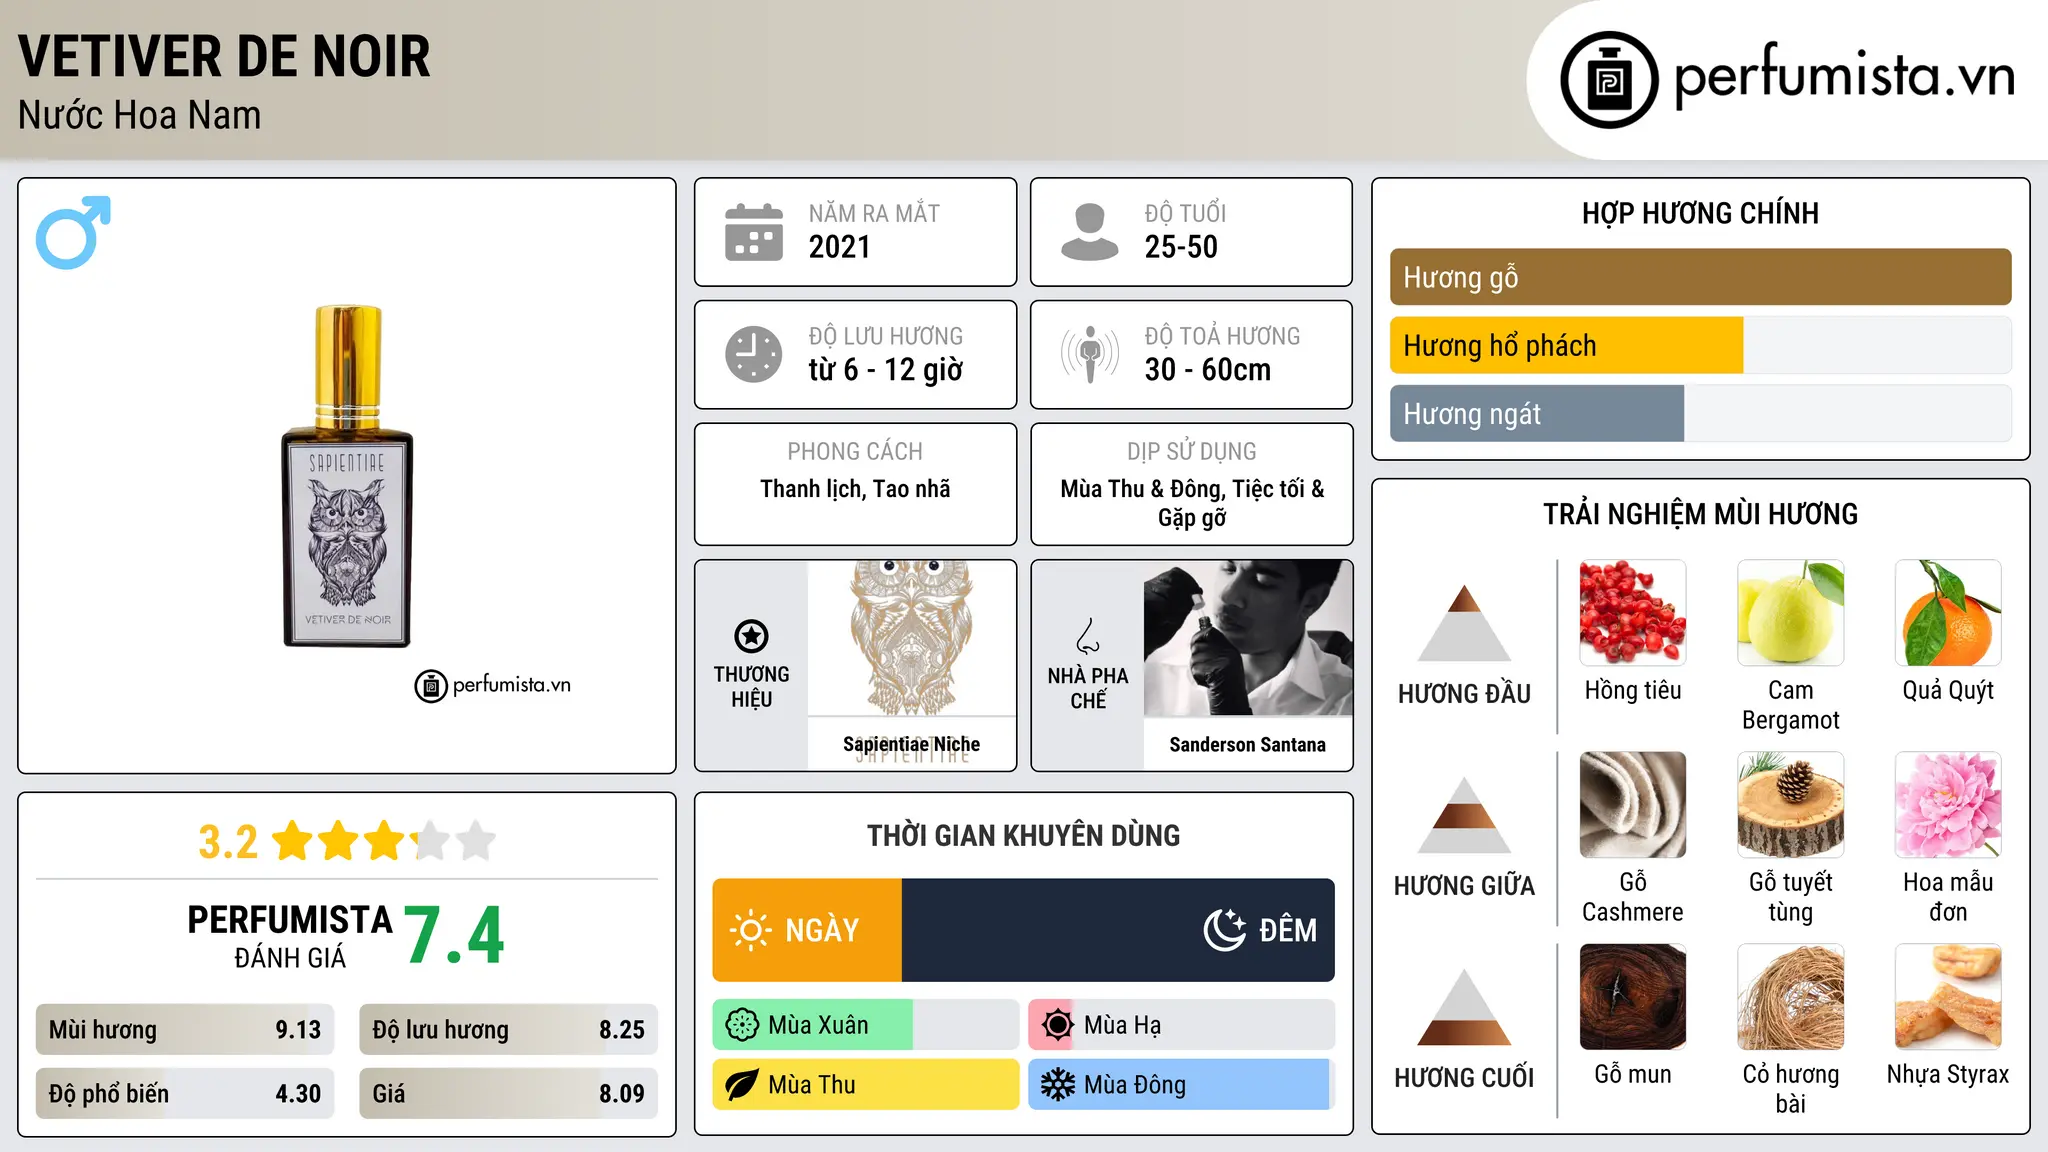Click the Hương gỗ accord bar
Viewport: 2048px width, 1152px height.
[x=1700, y=277]
